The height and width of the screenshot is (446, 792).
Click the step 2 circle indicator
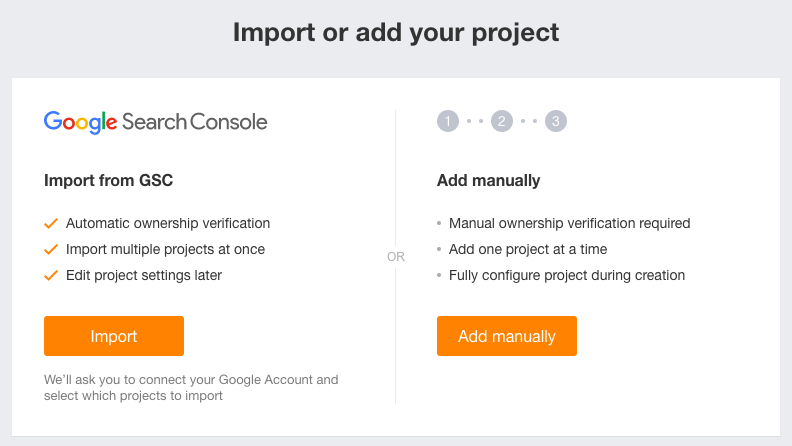[502, 122]
